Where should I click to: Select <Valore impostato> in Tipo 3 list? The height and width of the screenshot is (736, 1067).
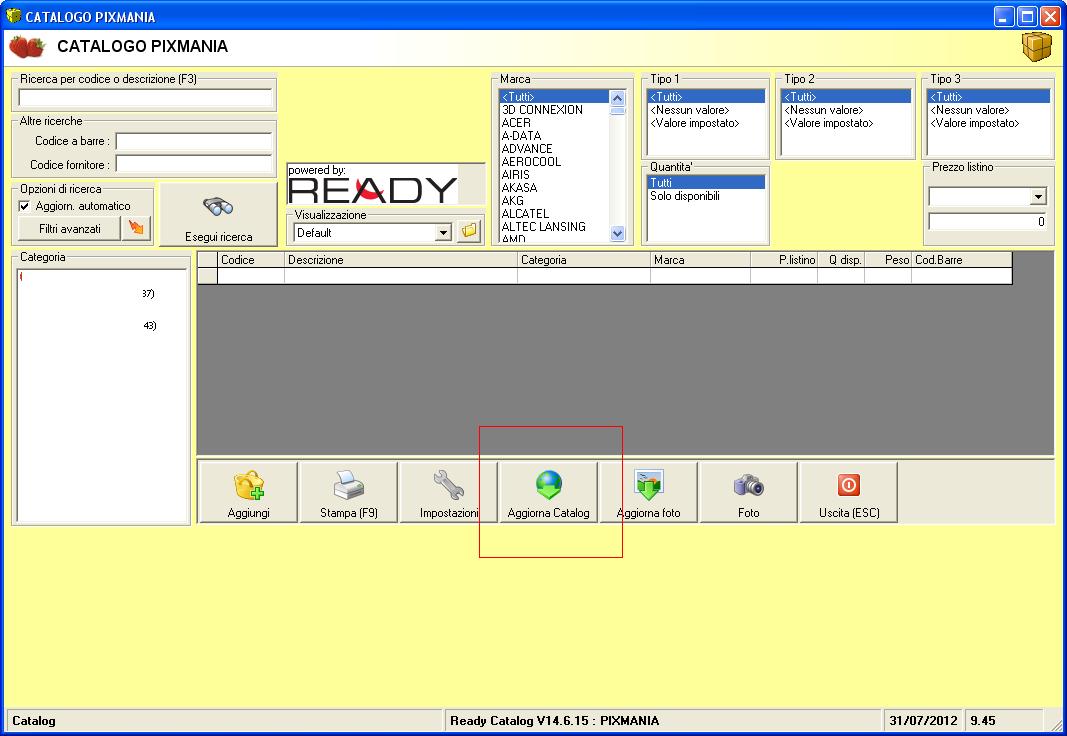[989, 122]
